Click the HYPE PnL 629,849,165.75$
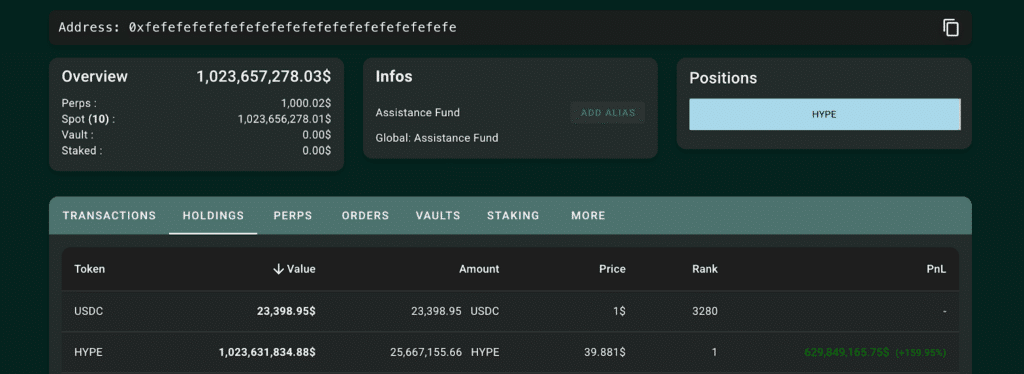This screenshot has height=374, width=1024. 846,352
